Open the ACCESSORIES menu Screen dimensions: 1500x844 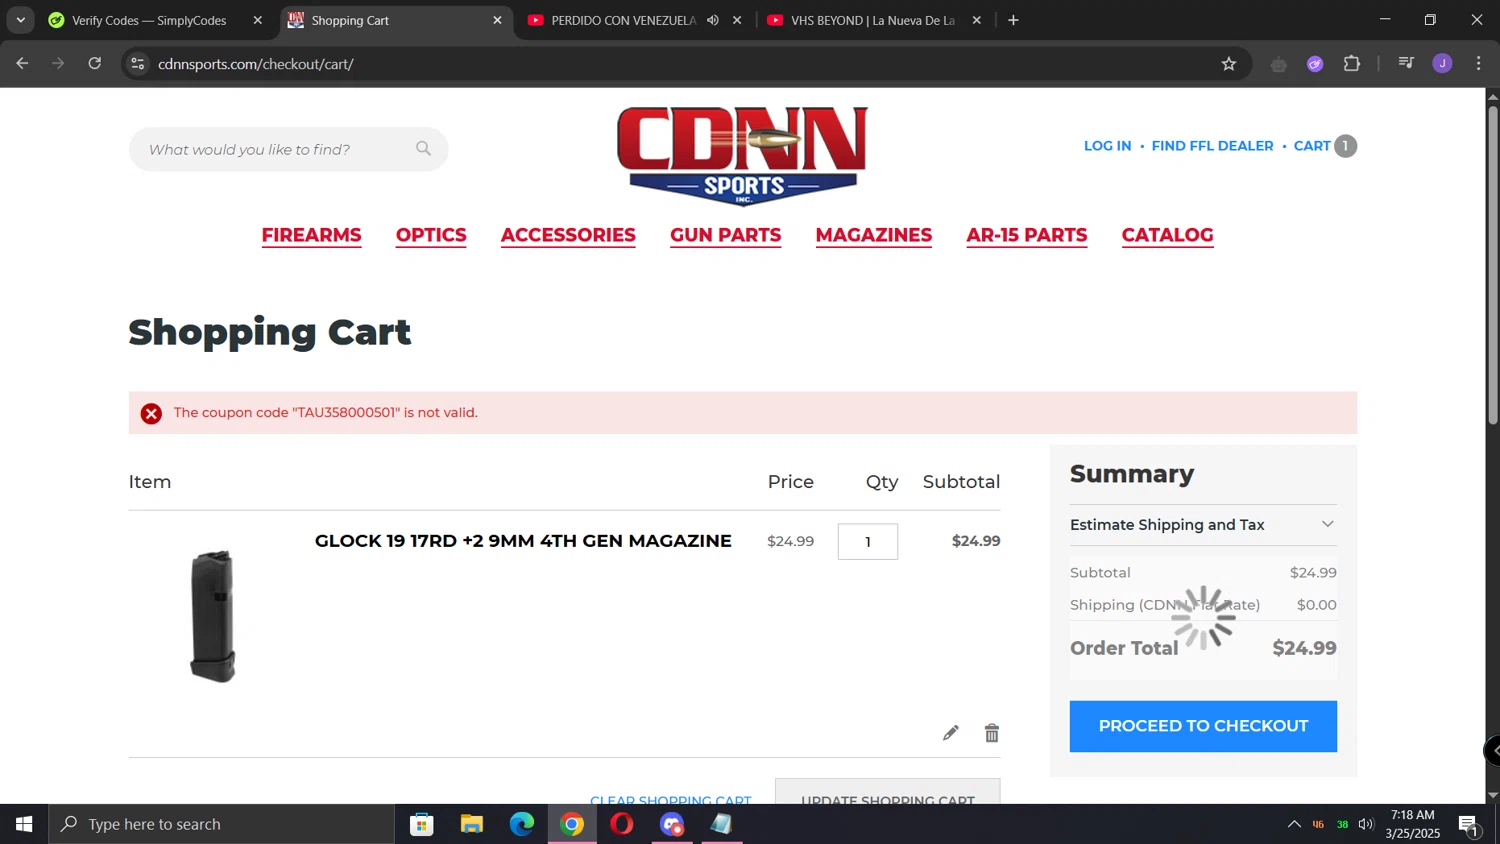pos(568,235)
